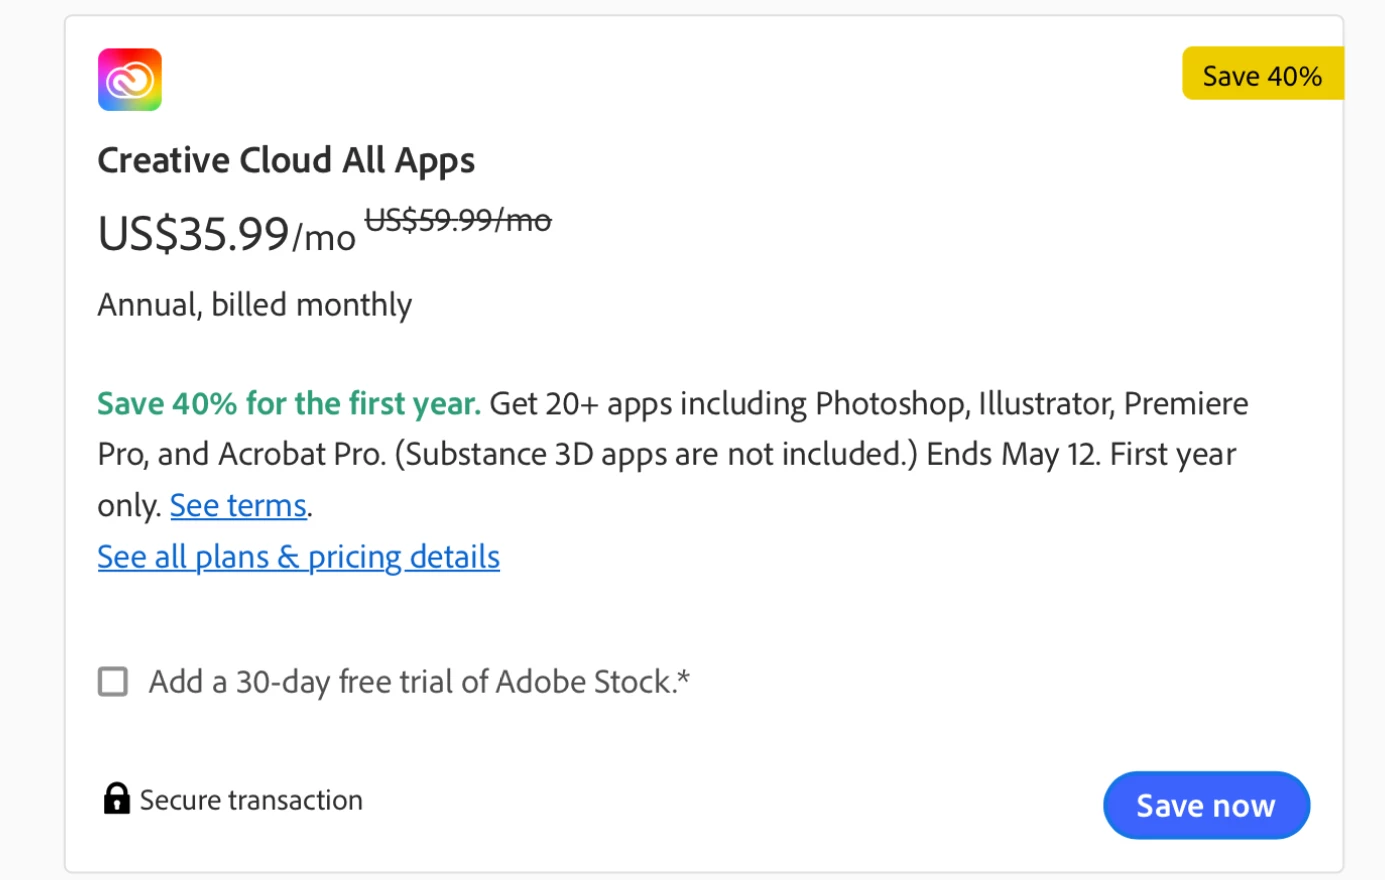
Task: Click the US$35.99/mo discounted price
Action: pyautogui.click(x=226, y=234)
